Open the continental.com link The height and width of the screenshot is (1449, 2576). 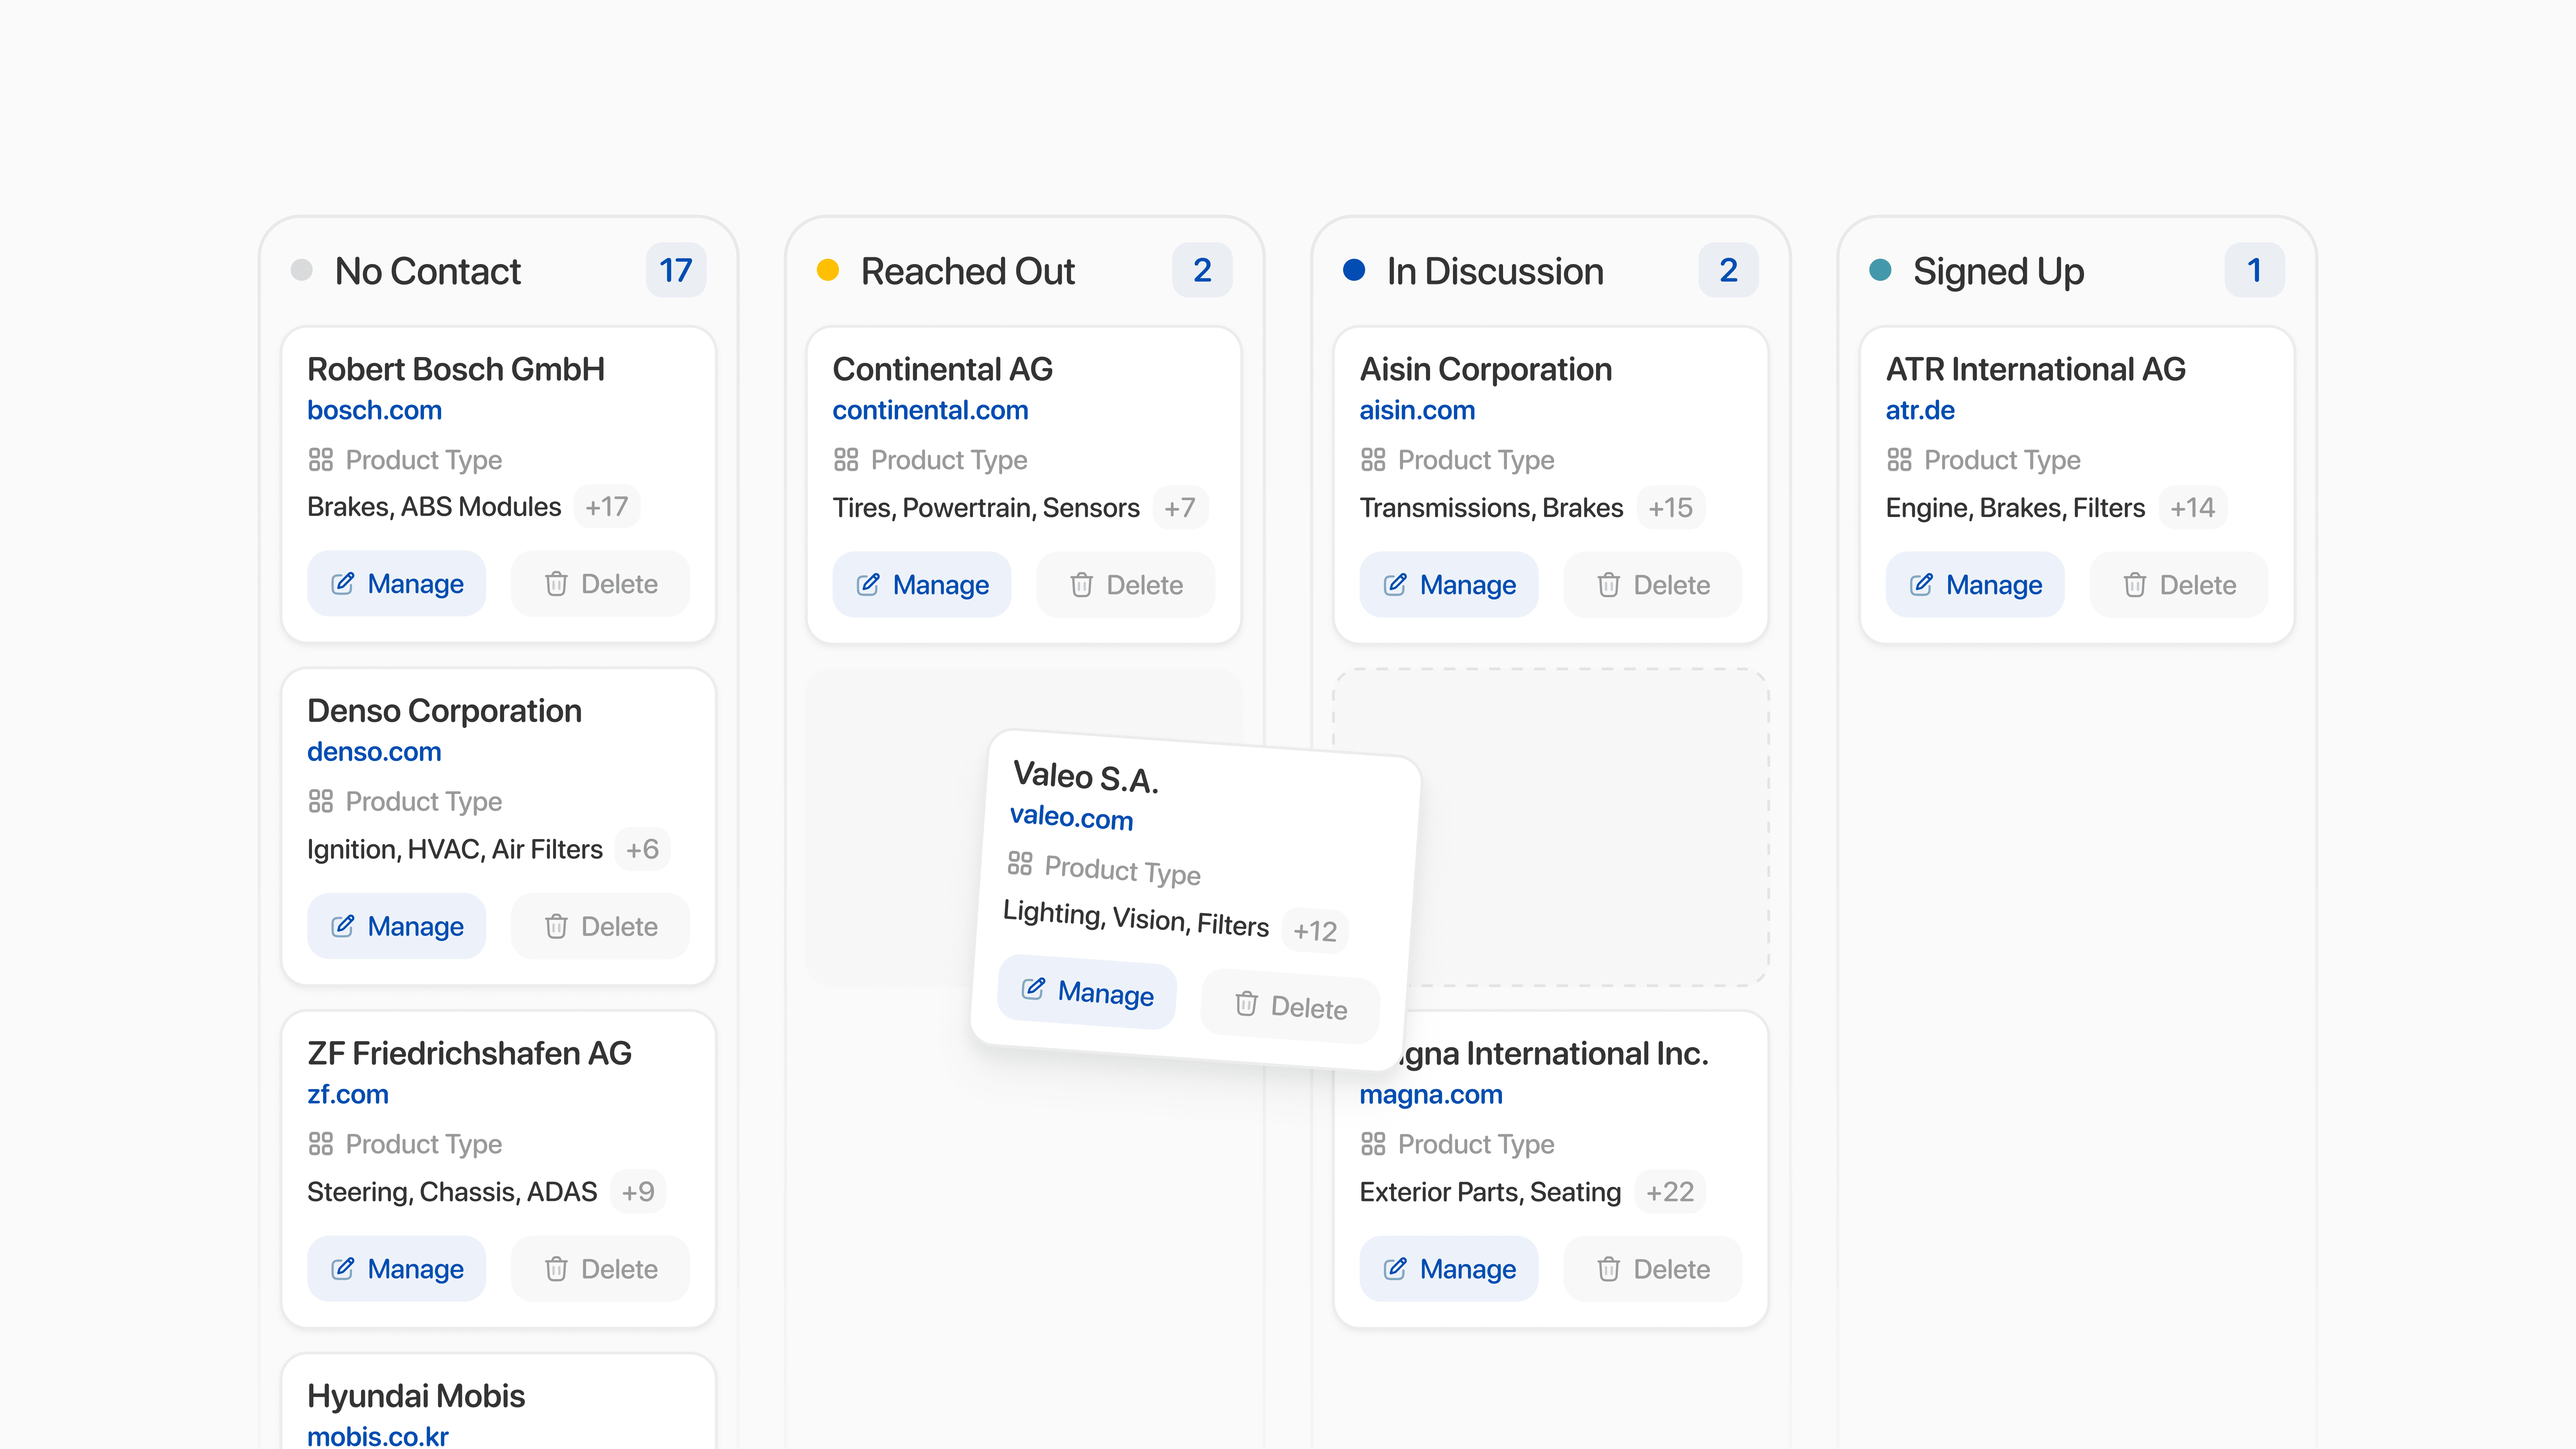(930, 410)
